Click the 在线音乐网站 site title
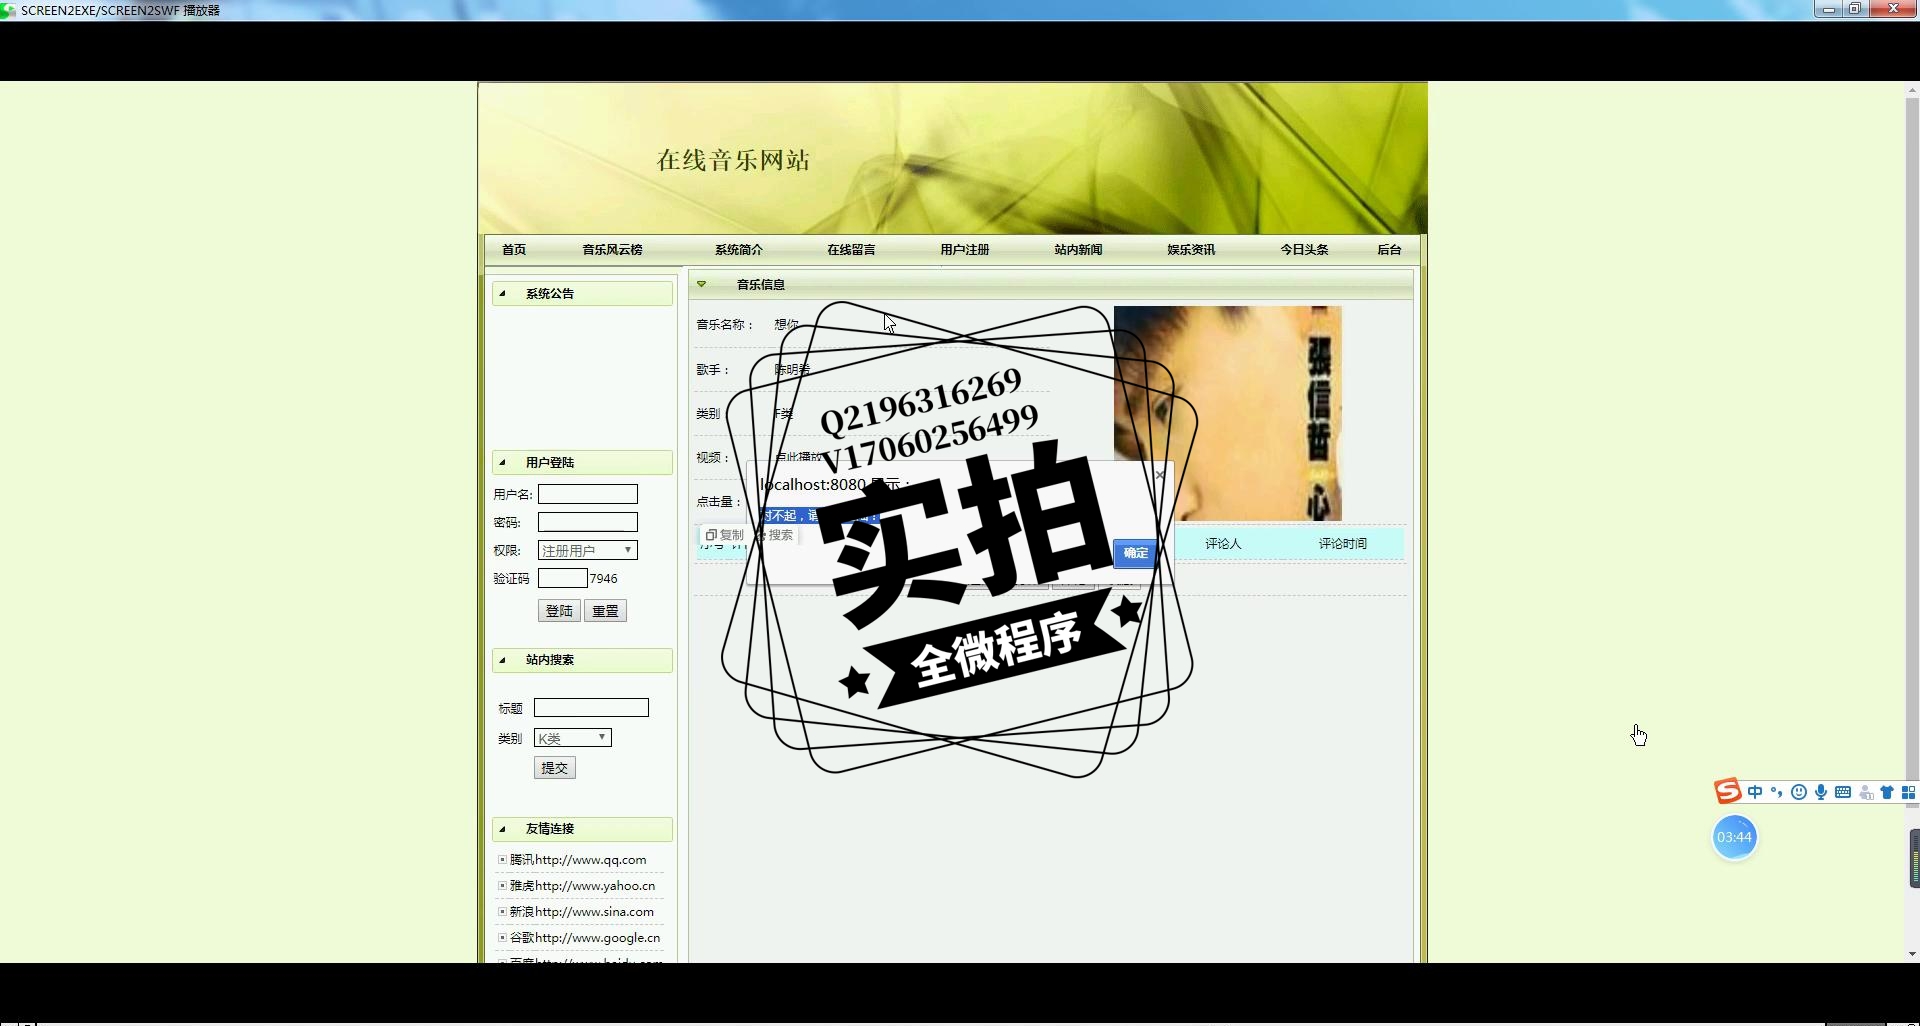Screen dimensions: 1920x1026 tap(733, 160)
